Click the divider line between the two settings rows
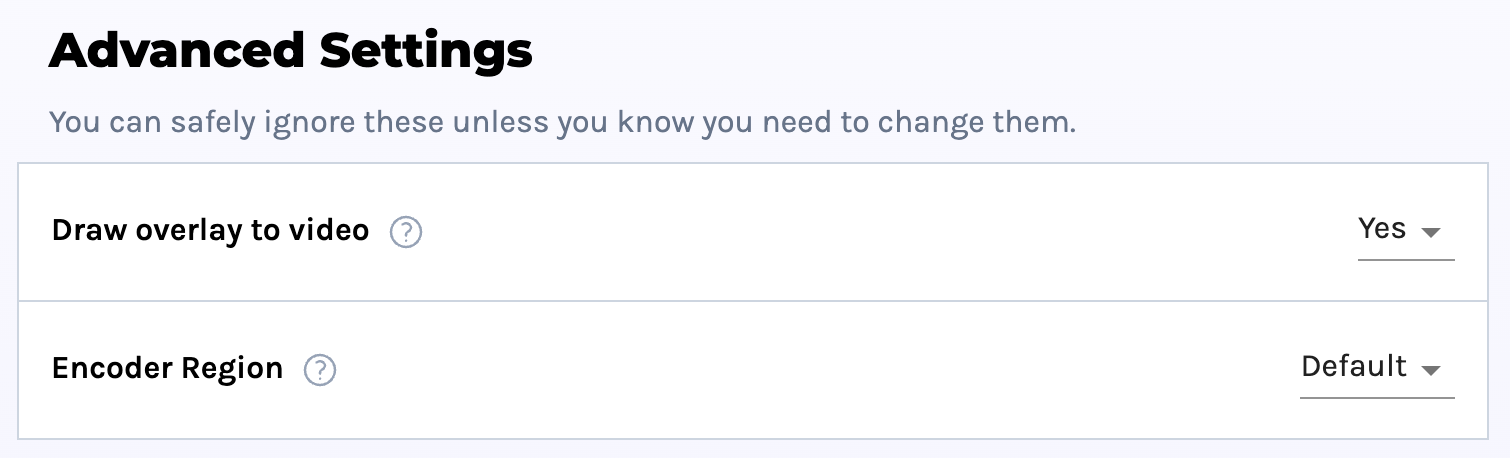 (x=753, y=300)
